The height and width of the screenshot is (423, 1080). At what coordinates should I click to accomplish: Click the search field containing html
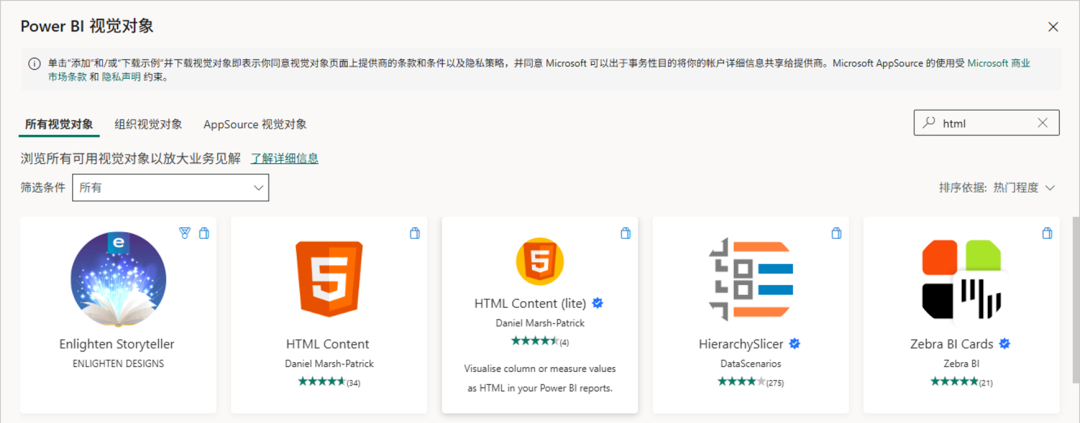pyautogui.click(x=986, y=123)
